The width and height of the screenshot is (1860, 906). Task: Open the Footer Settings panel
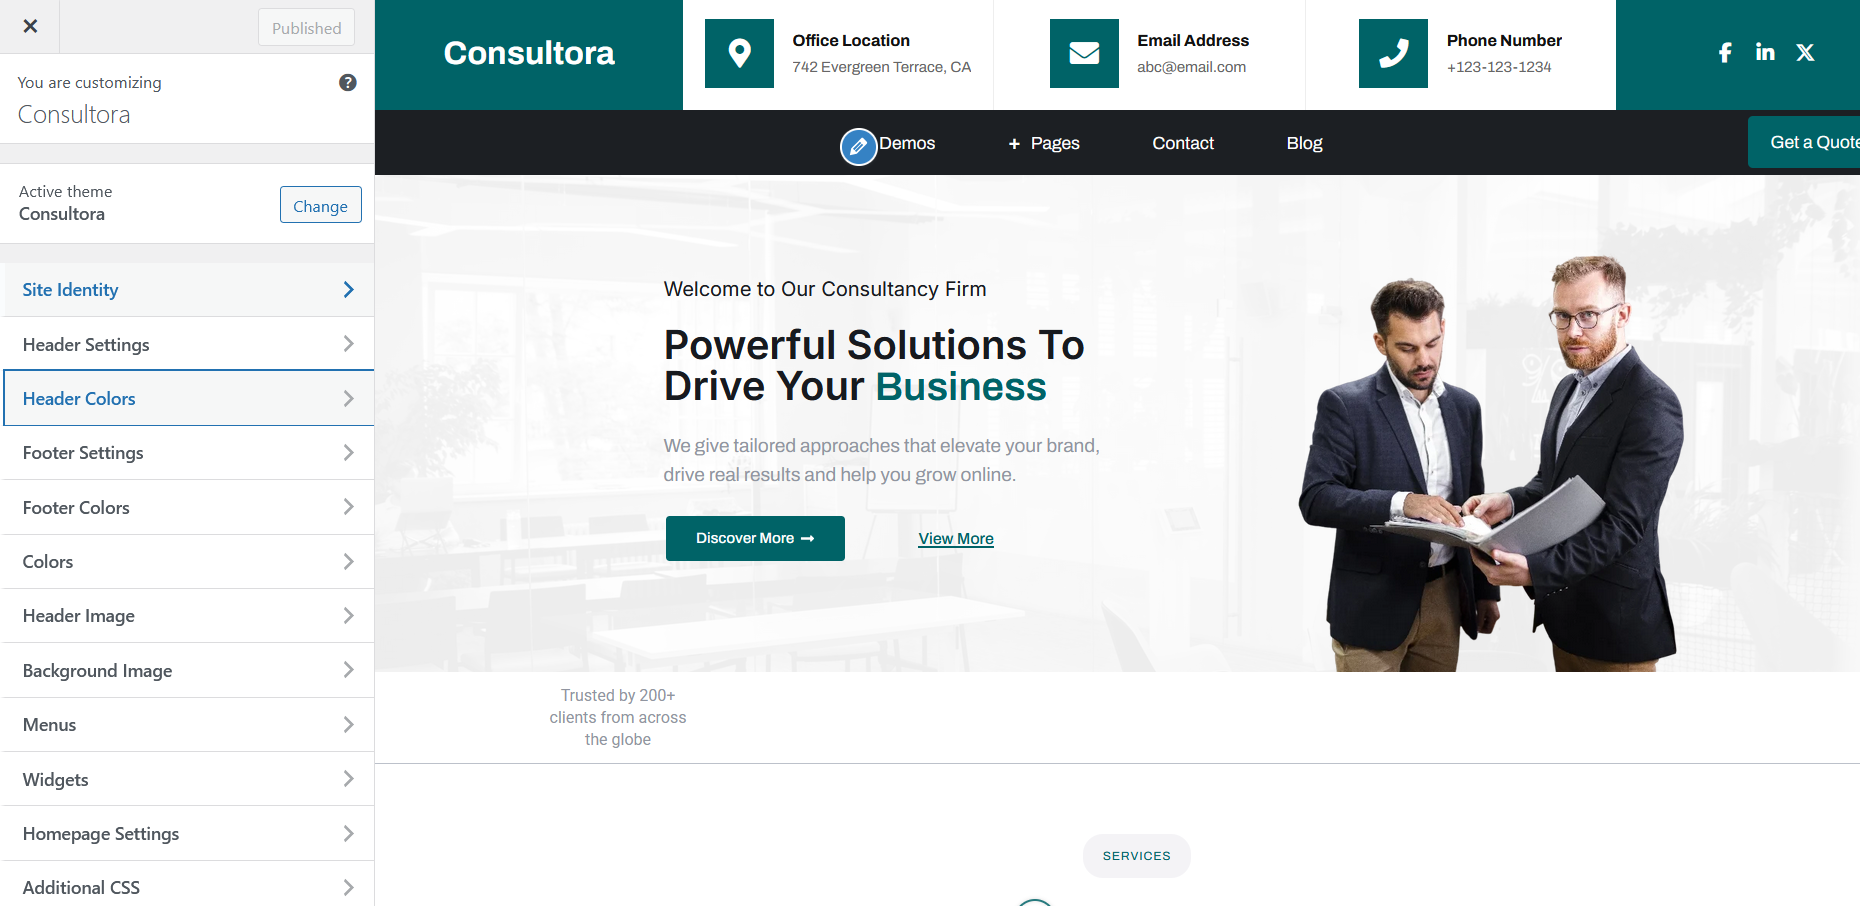click(x=188, y=453)
